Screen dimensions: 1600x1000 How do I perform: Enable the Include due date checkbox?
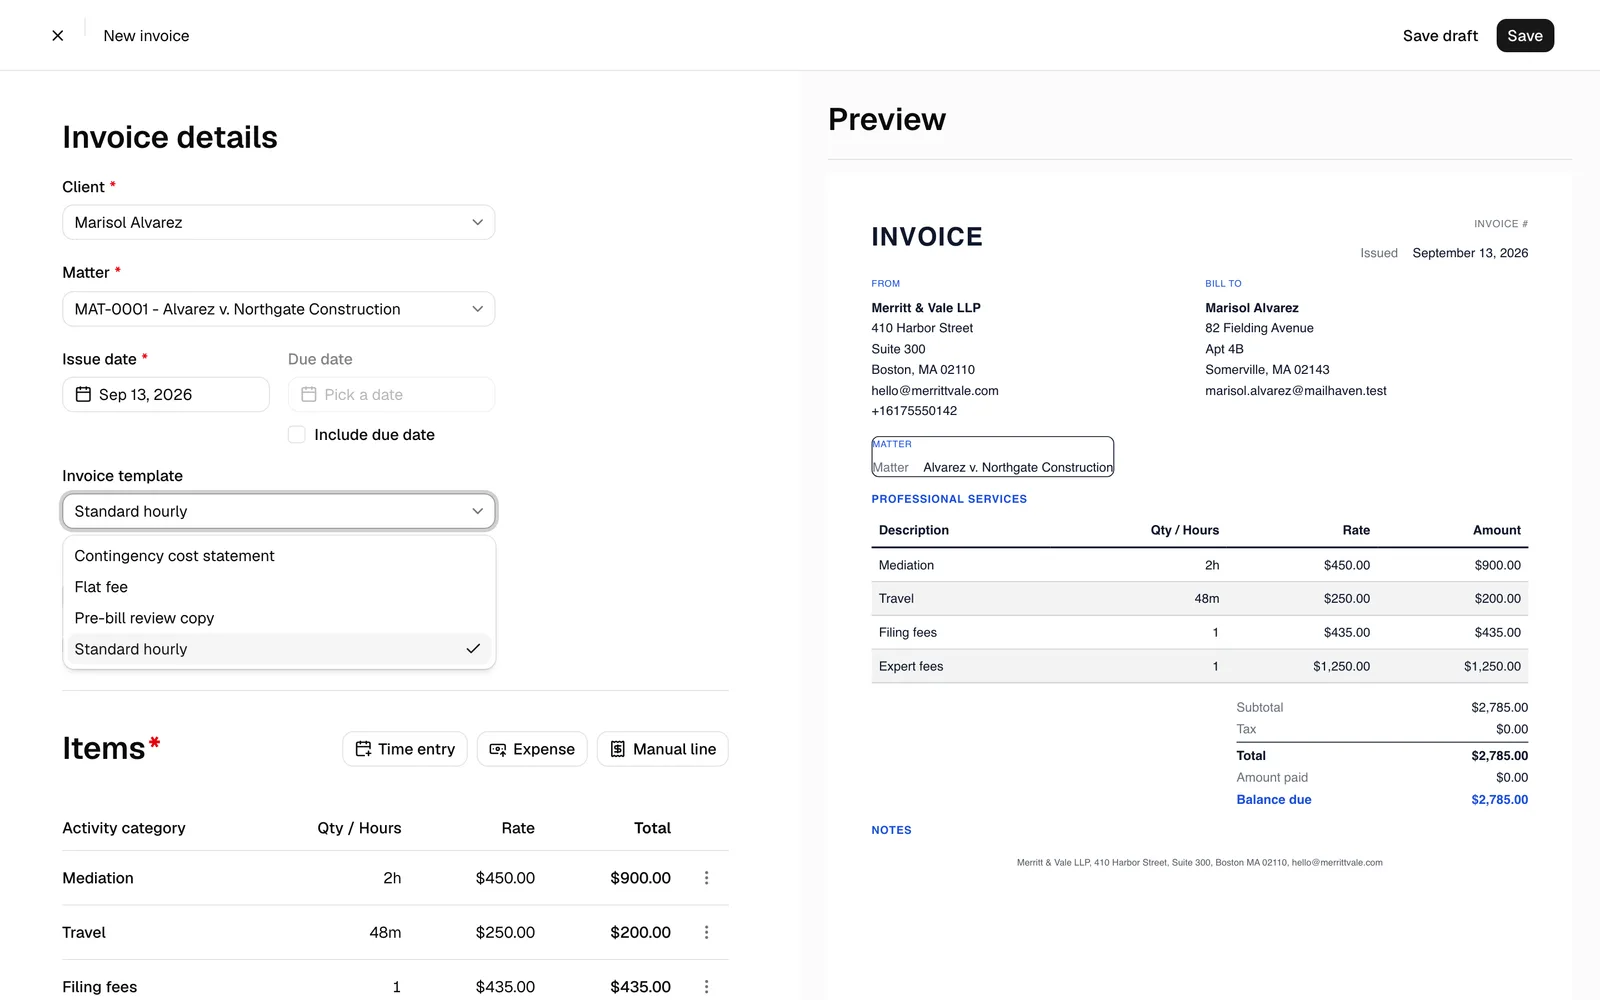(x=297, y=435)
